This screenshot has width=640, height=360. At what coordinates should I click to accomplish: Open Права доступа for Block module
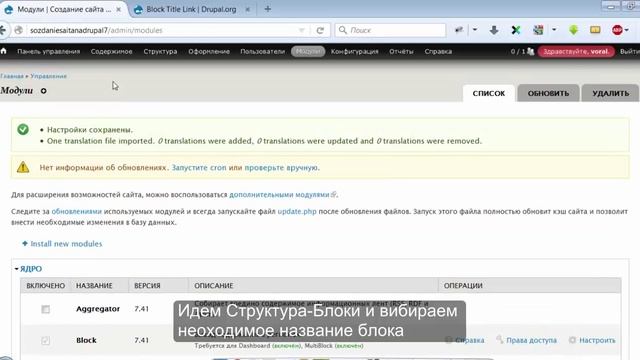[531, 340]
